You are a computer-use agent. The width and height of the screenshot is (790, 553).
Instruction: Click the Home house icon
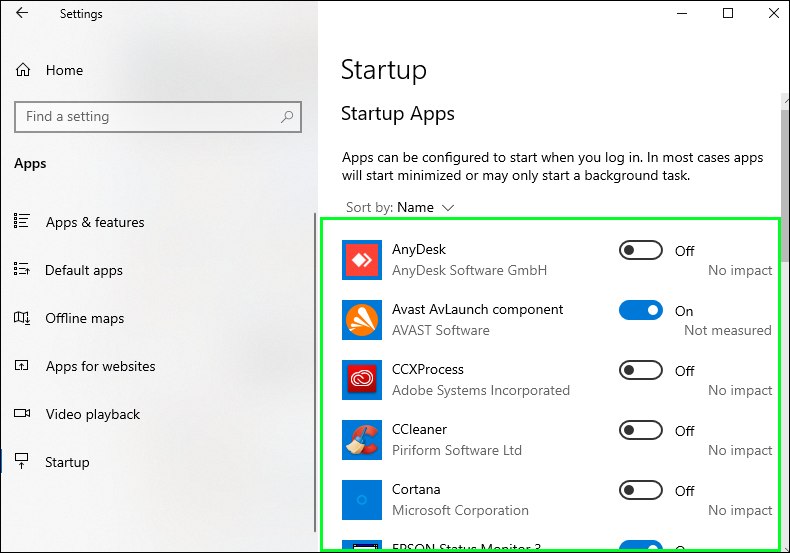click(x=23, y=70)
